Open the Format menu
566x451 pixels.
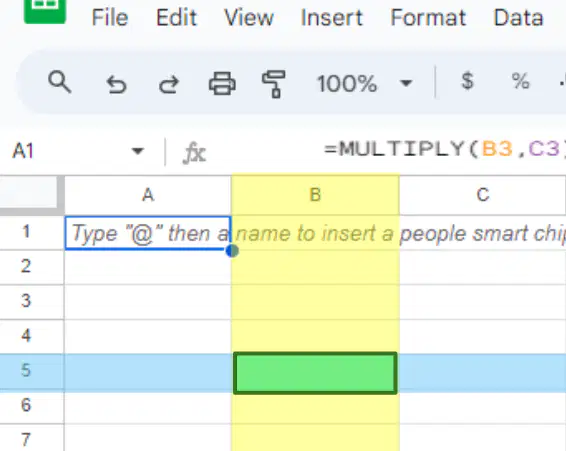tap(428, 18)
